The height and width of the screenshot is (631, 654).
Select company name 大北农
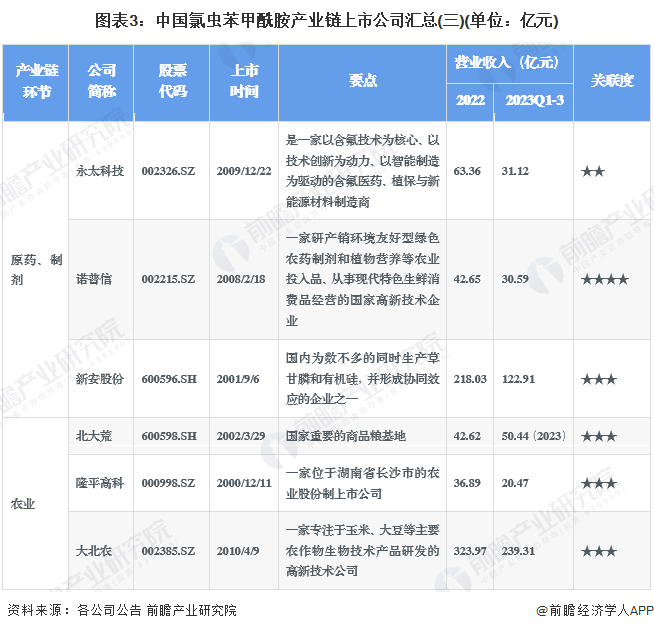pos(94,551)
